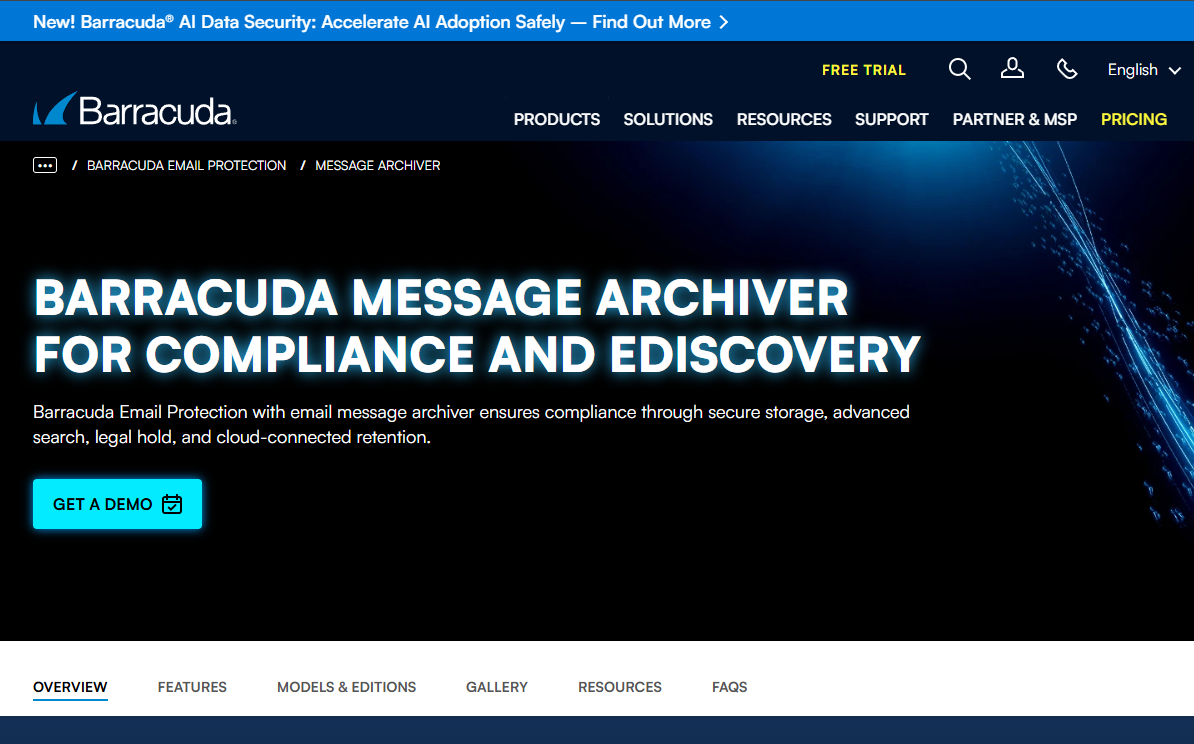1194x744 pixels.
Task: Open the user account icon
Action: 1012,69
